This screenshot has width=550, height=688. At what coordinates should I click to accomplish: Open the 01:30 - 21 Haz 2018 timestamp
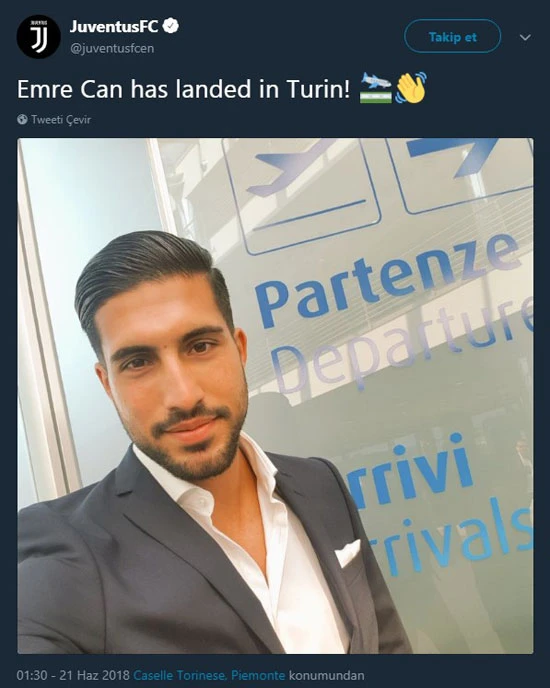[73, 675]
